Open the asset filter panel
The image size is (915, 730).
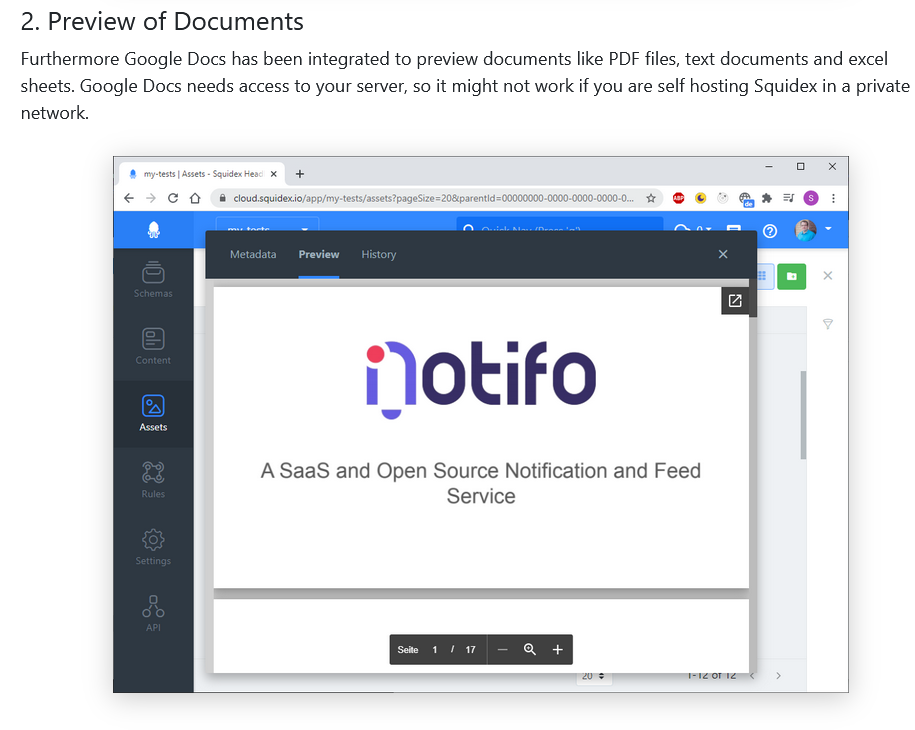coord(827,324)
